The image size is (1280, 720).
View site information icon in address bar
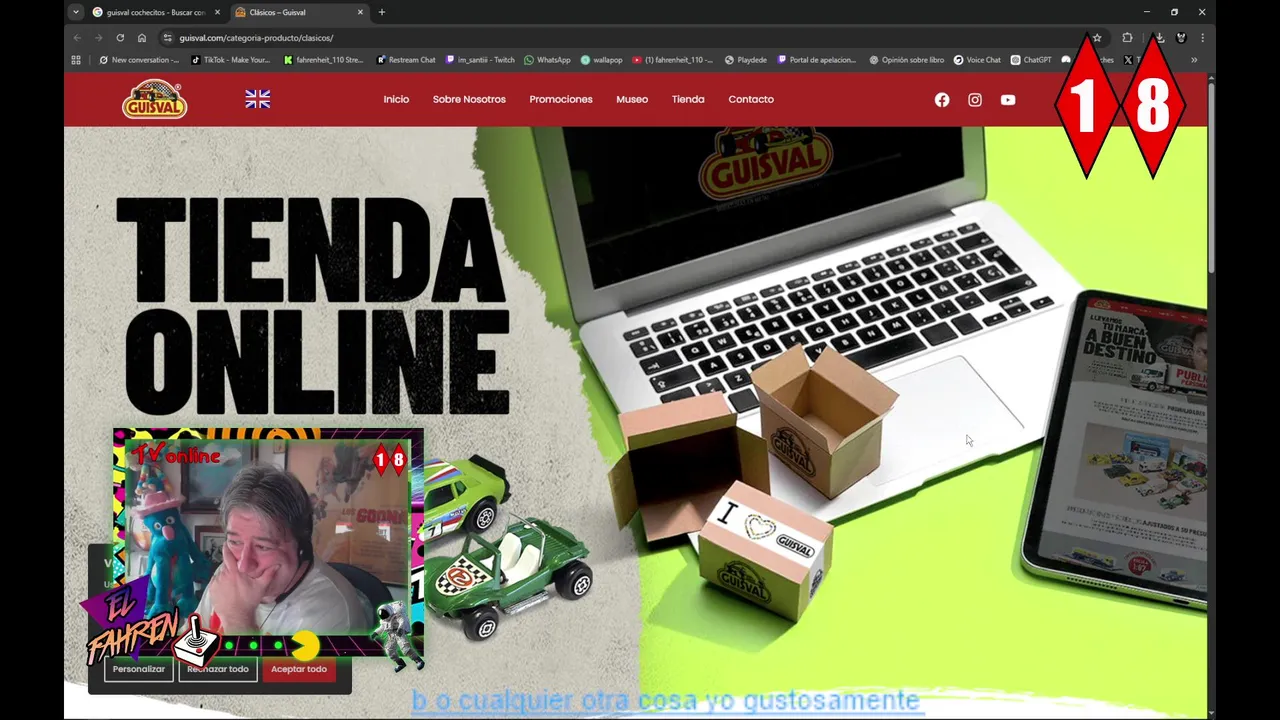168,38
